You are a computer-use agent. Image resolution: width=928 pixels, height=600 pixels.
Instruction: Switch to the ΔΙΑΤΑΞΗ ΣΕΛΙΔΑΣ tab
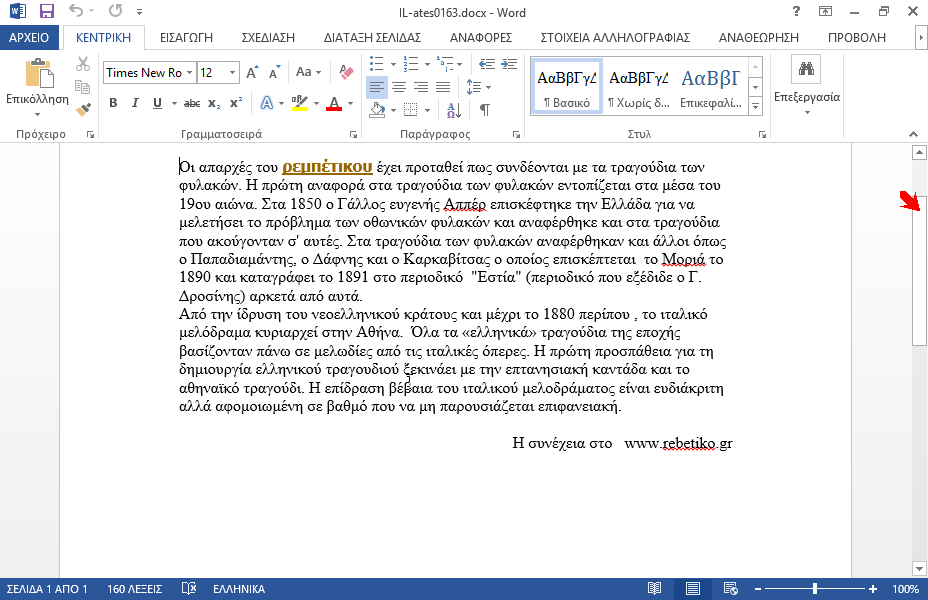(x=372, y=37)
